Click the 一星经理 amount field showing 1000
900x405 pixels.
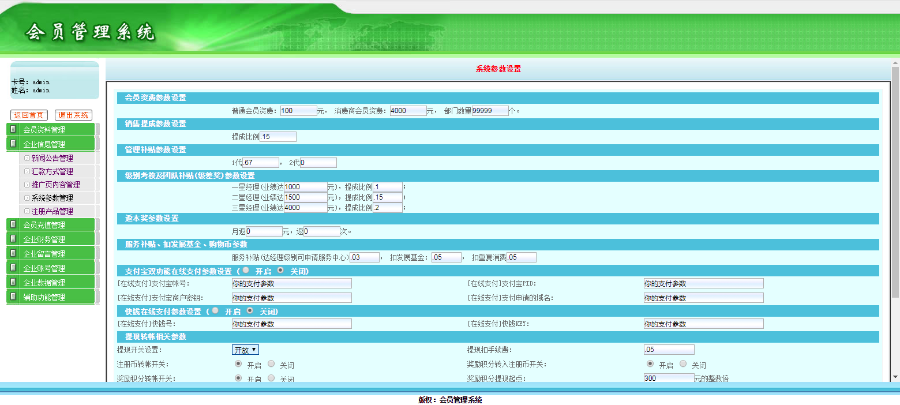click(x=305, y=187)
